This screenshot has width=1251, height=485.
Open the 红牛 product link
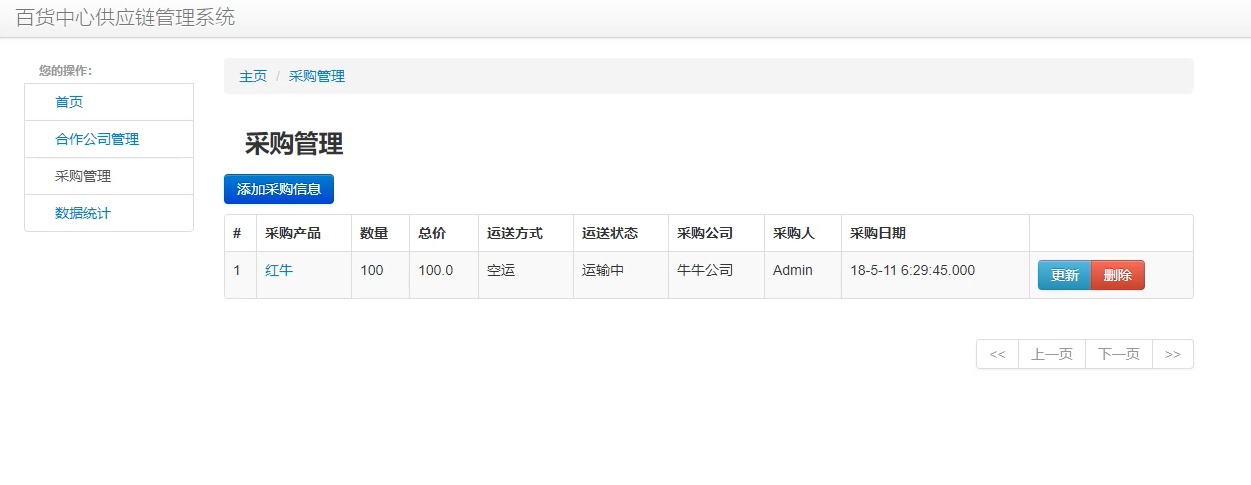pos(279,270)
